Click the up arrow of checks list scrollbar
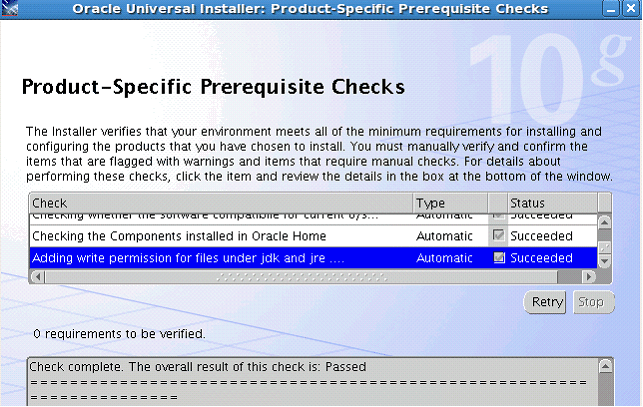 click(604, 223)
